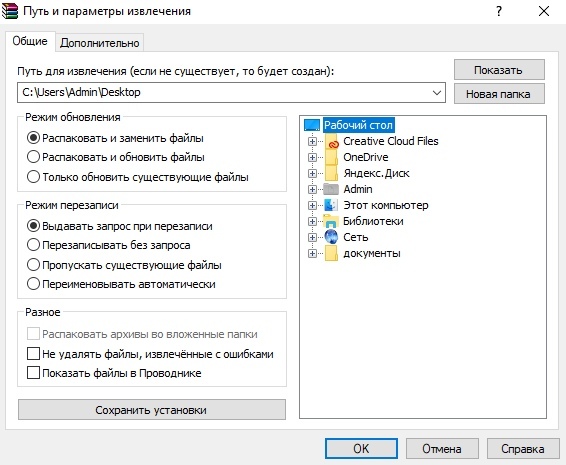566x465 pixels.
Task: Select Этот компьютер label in tree
Action: click(386, 205)
